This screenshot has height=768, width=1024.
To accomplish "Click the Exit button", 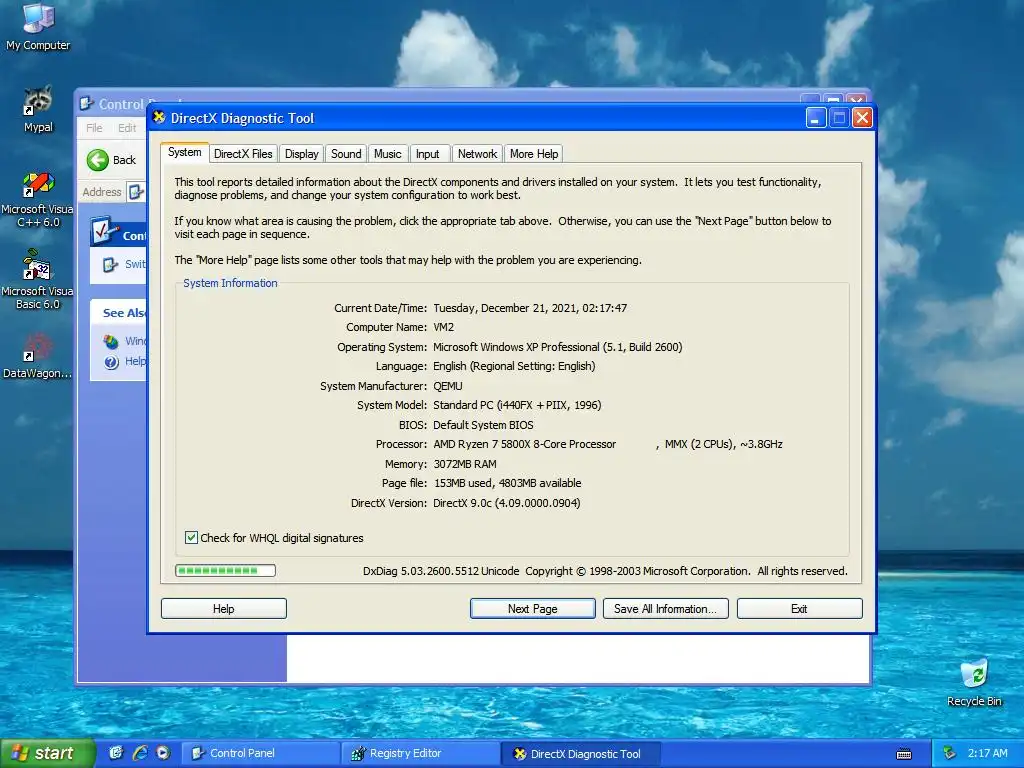I will point(799,609).
